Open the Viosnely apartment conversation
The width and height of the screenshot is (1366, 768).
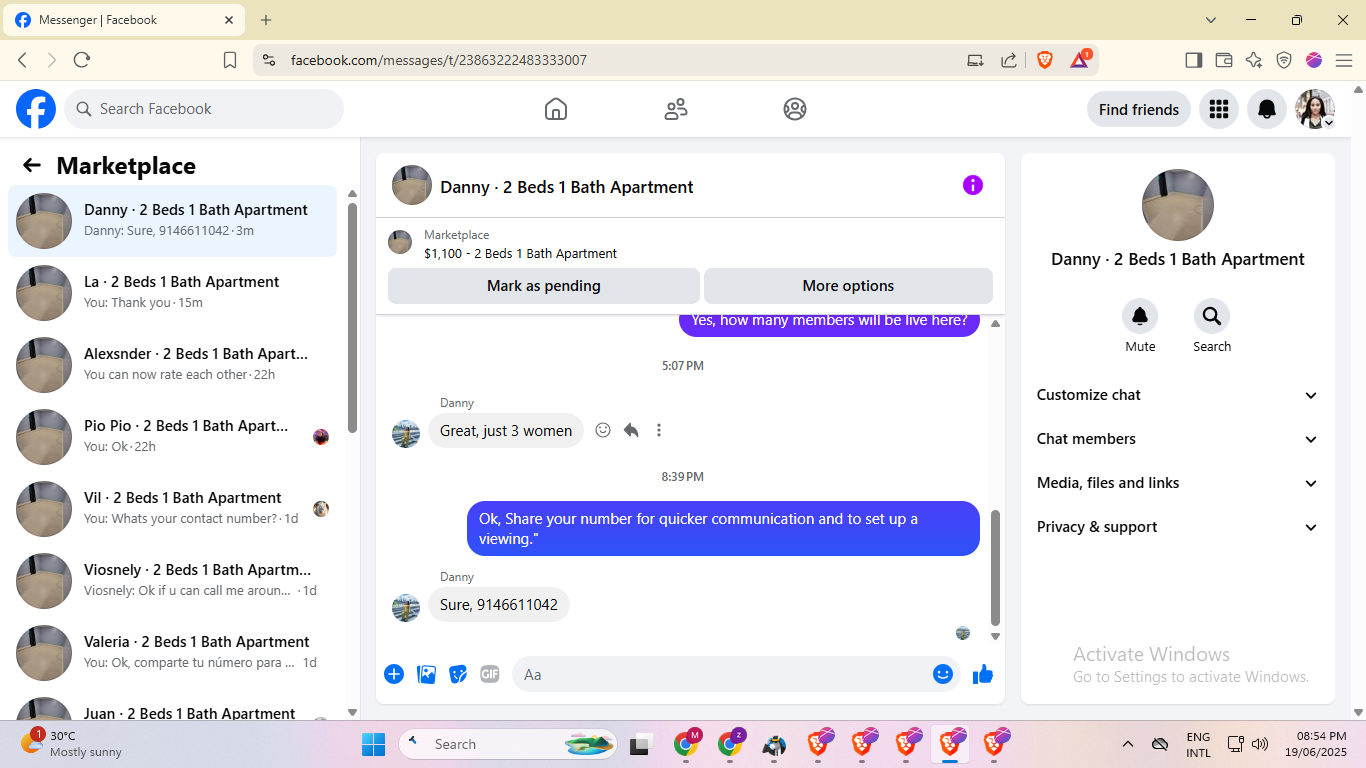point(172,581)
